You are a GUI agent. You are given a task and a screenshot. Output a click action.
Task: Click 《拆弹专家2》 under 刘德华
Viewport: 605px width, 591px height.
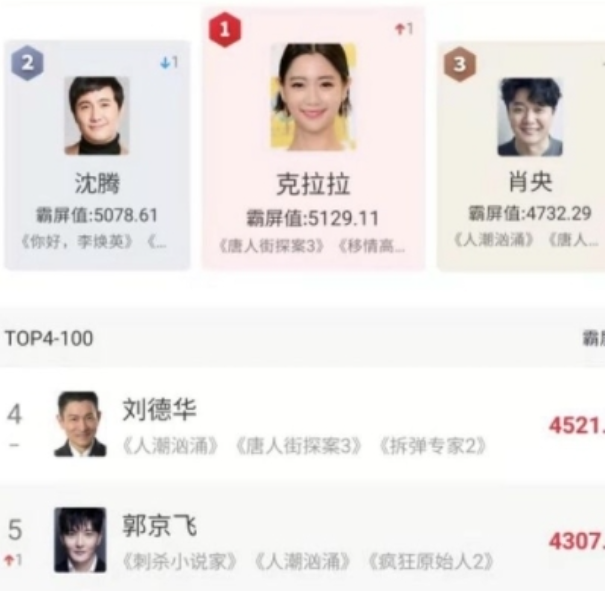432,446
